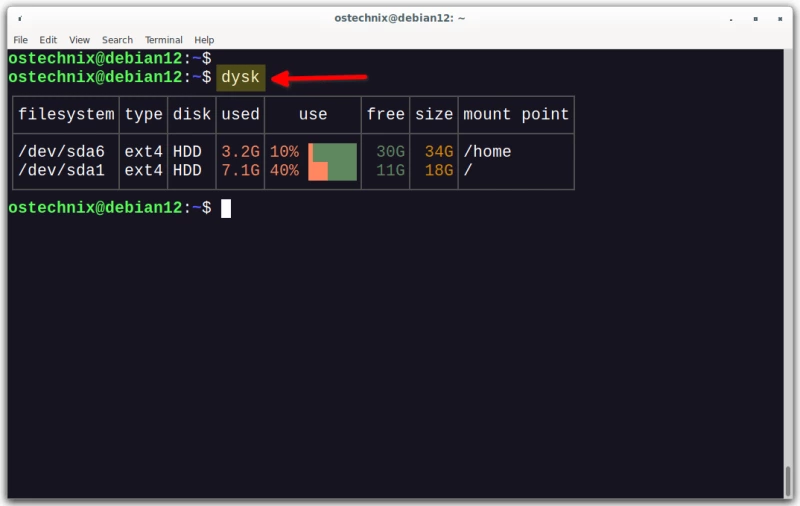Click the disk column header
Viewport: 800px width, 506px height.
pos(192,114)
